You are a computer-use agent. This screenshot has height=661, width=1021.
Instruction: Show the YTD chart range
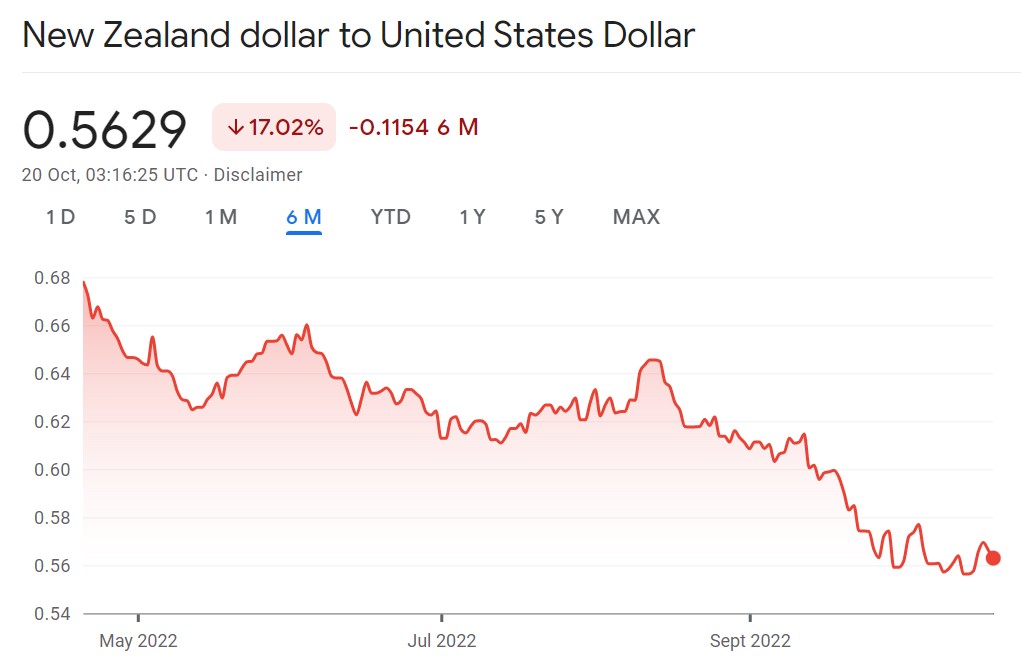[390, 217]
